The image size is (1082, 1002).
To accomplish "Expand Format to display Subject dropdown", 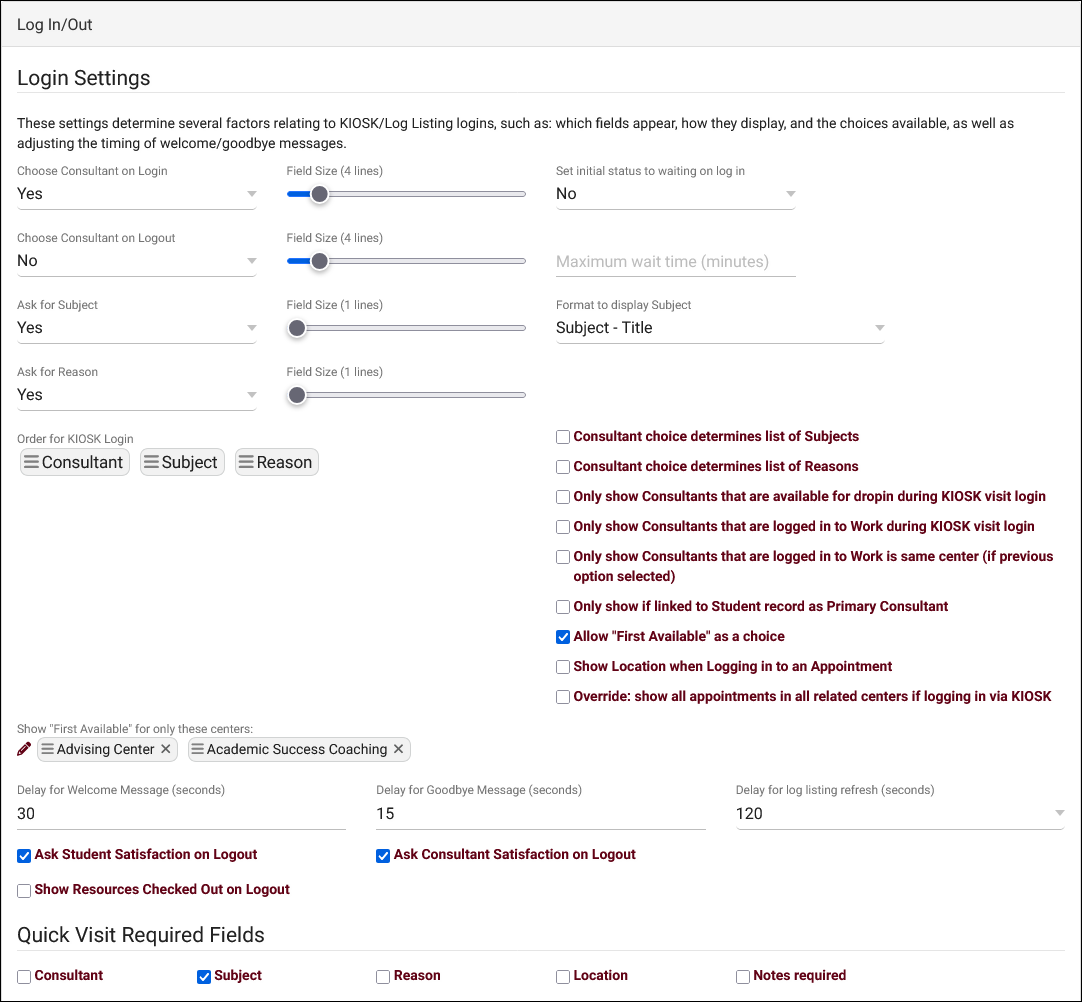I will coord(719,328).
